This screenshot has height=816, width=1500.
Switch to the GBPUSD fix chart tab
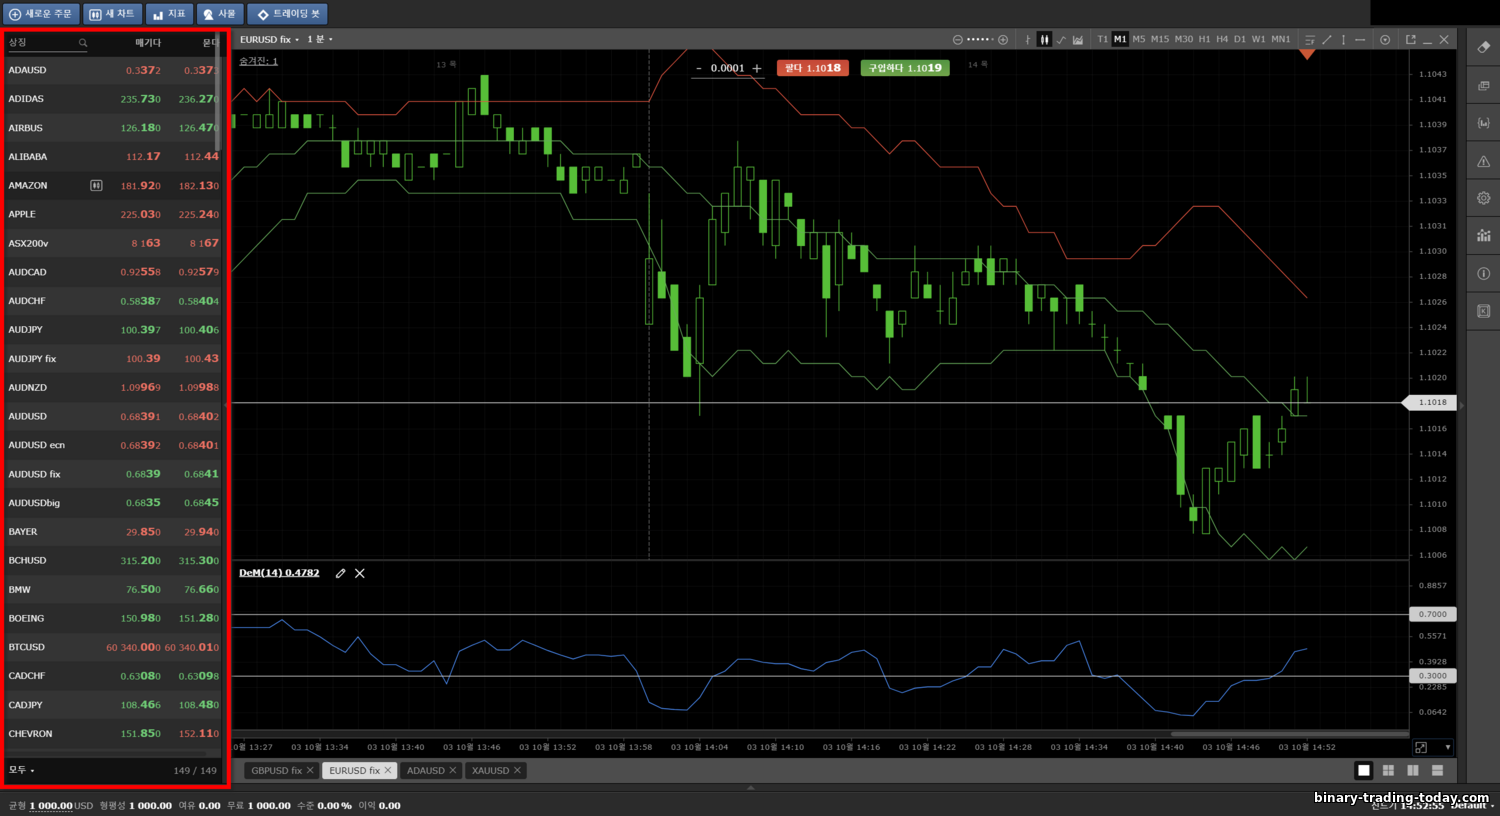click(x=276, y=770)
